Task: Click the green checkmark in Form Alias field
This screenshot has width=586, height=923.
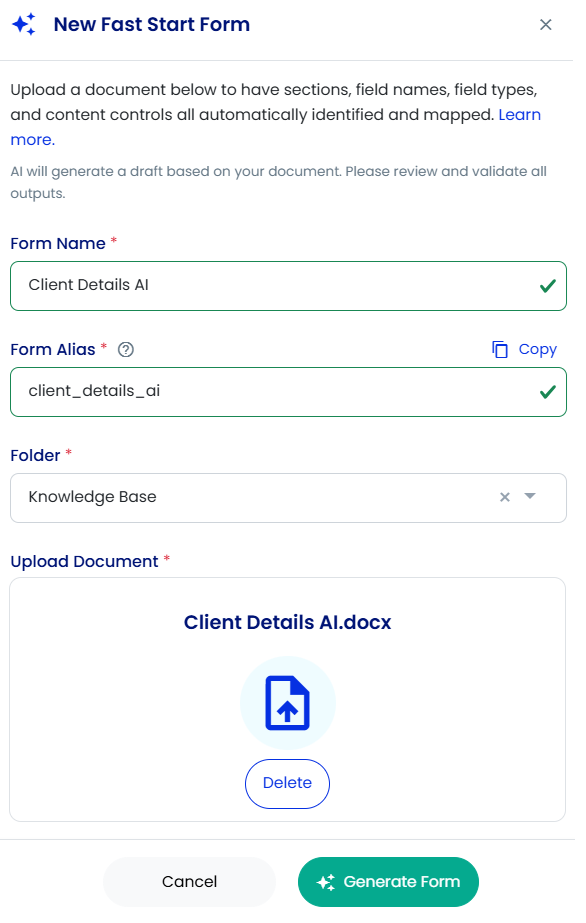Action: pyautogui.click(x=548, y=392)
